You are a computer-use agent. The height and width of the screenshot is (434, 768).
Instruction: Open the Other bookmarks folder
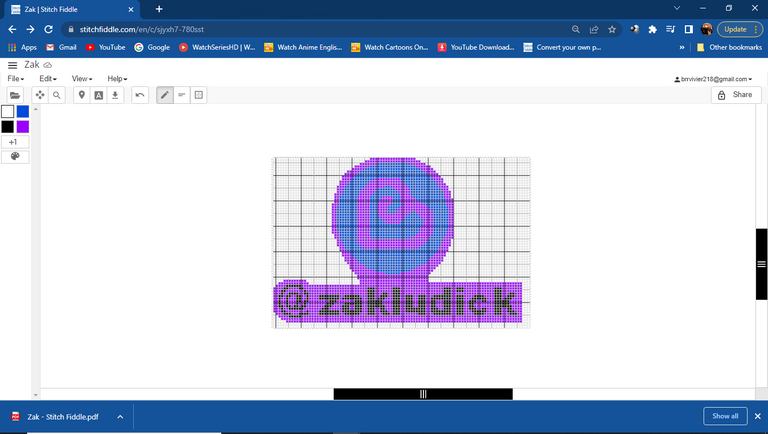729,48
